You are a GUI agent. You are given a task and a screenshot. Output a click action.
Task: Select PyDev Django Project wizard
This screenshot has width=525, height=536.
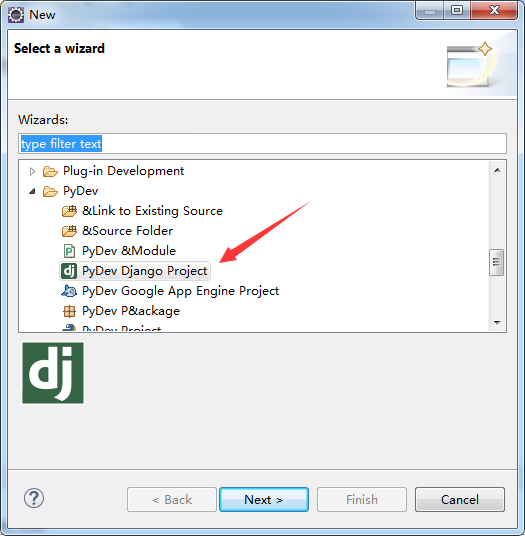pyautogui.click(x=145, y=271)
